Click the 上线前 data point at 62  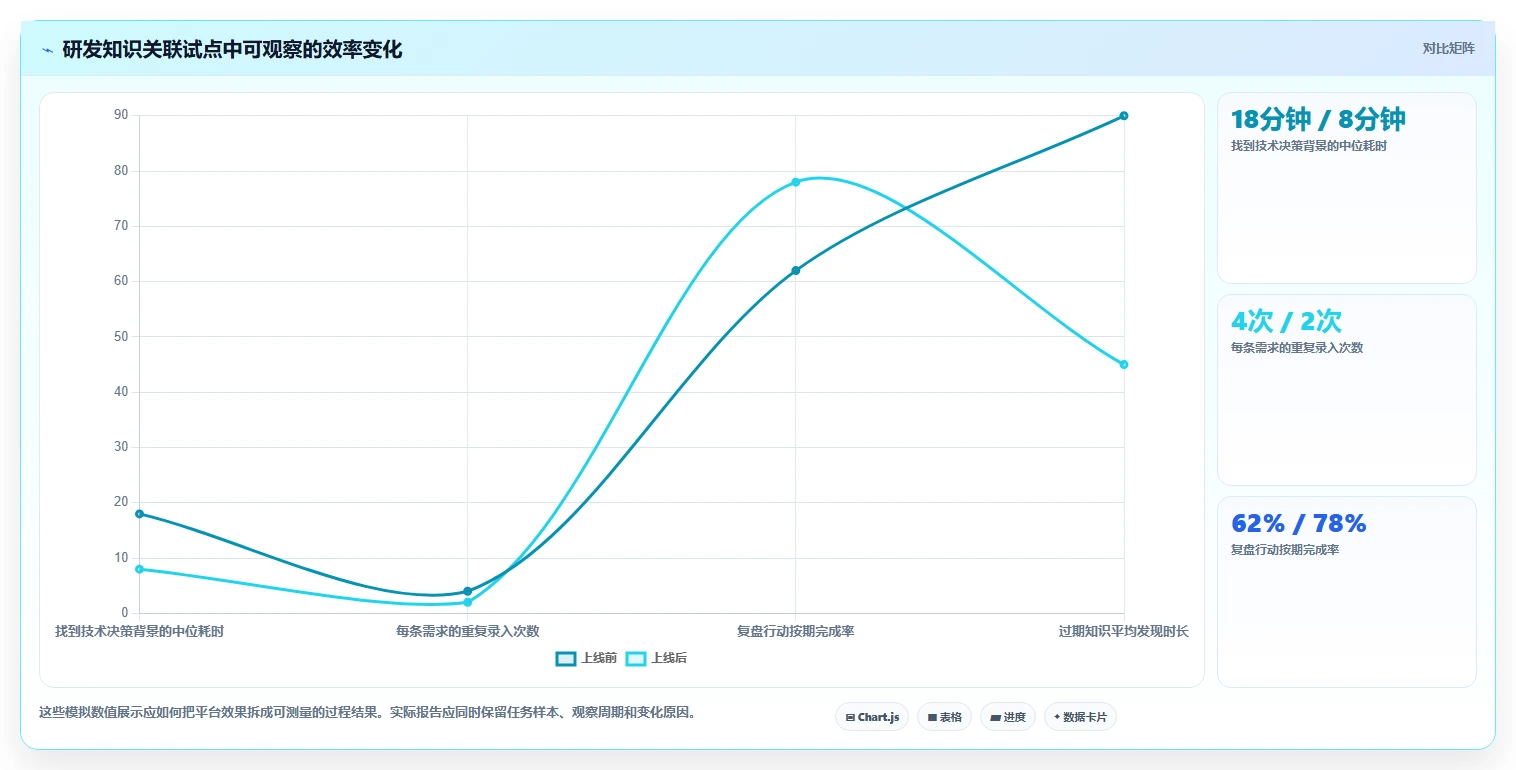point(795,270)
